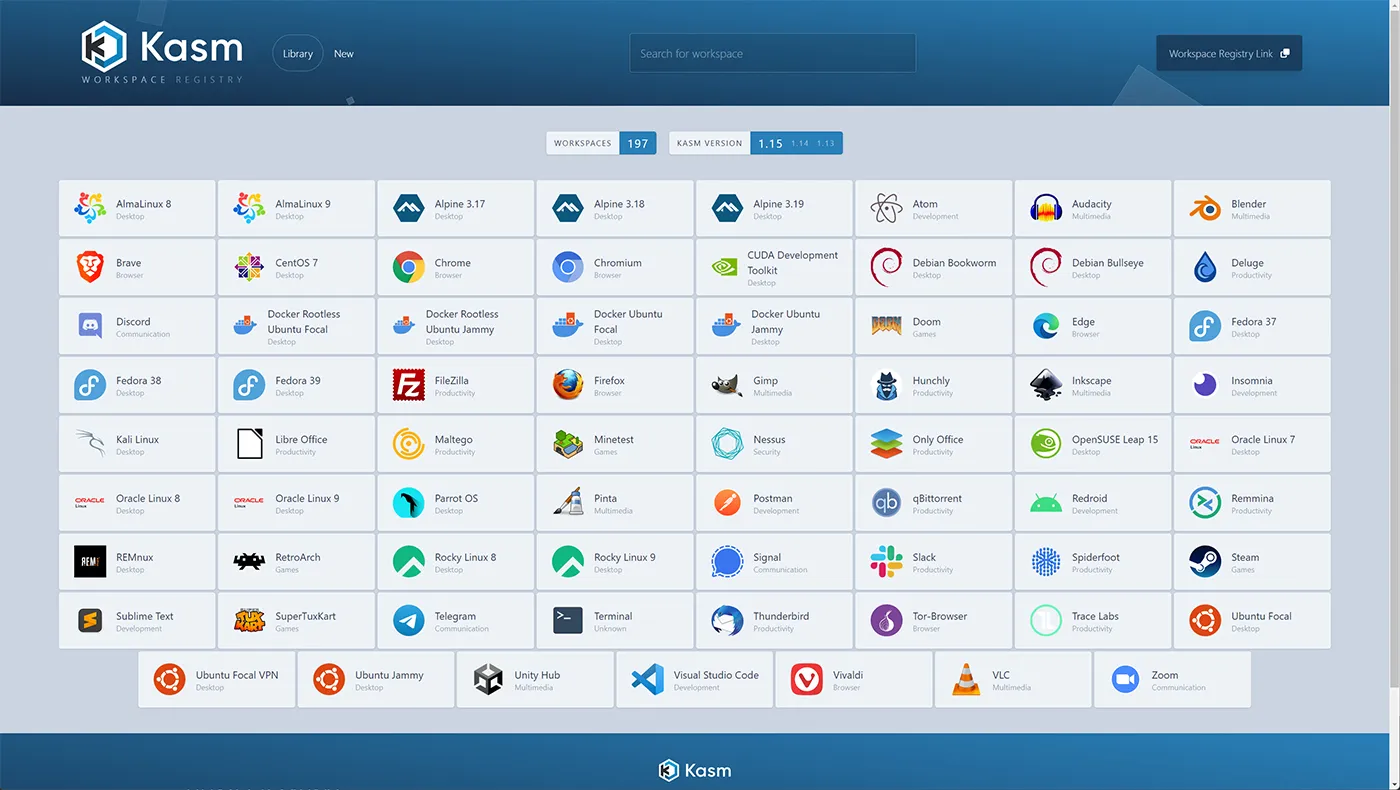Click the Kali Linux dragon icon
1400x790 pixels.
(90, 444)
